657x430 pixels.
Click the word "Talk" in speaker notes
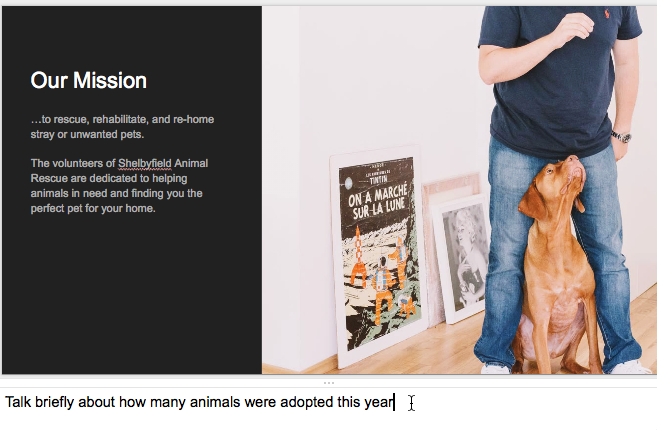pos(18,402)
